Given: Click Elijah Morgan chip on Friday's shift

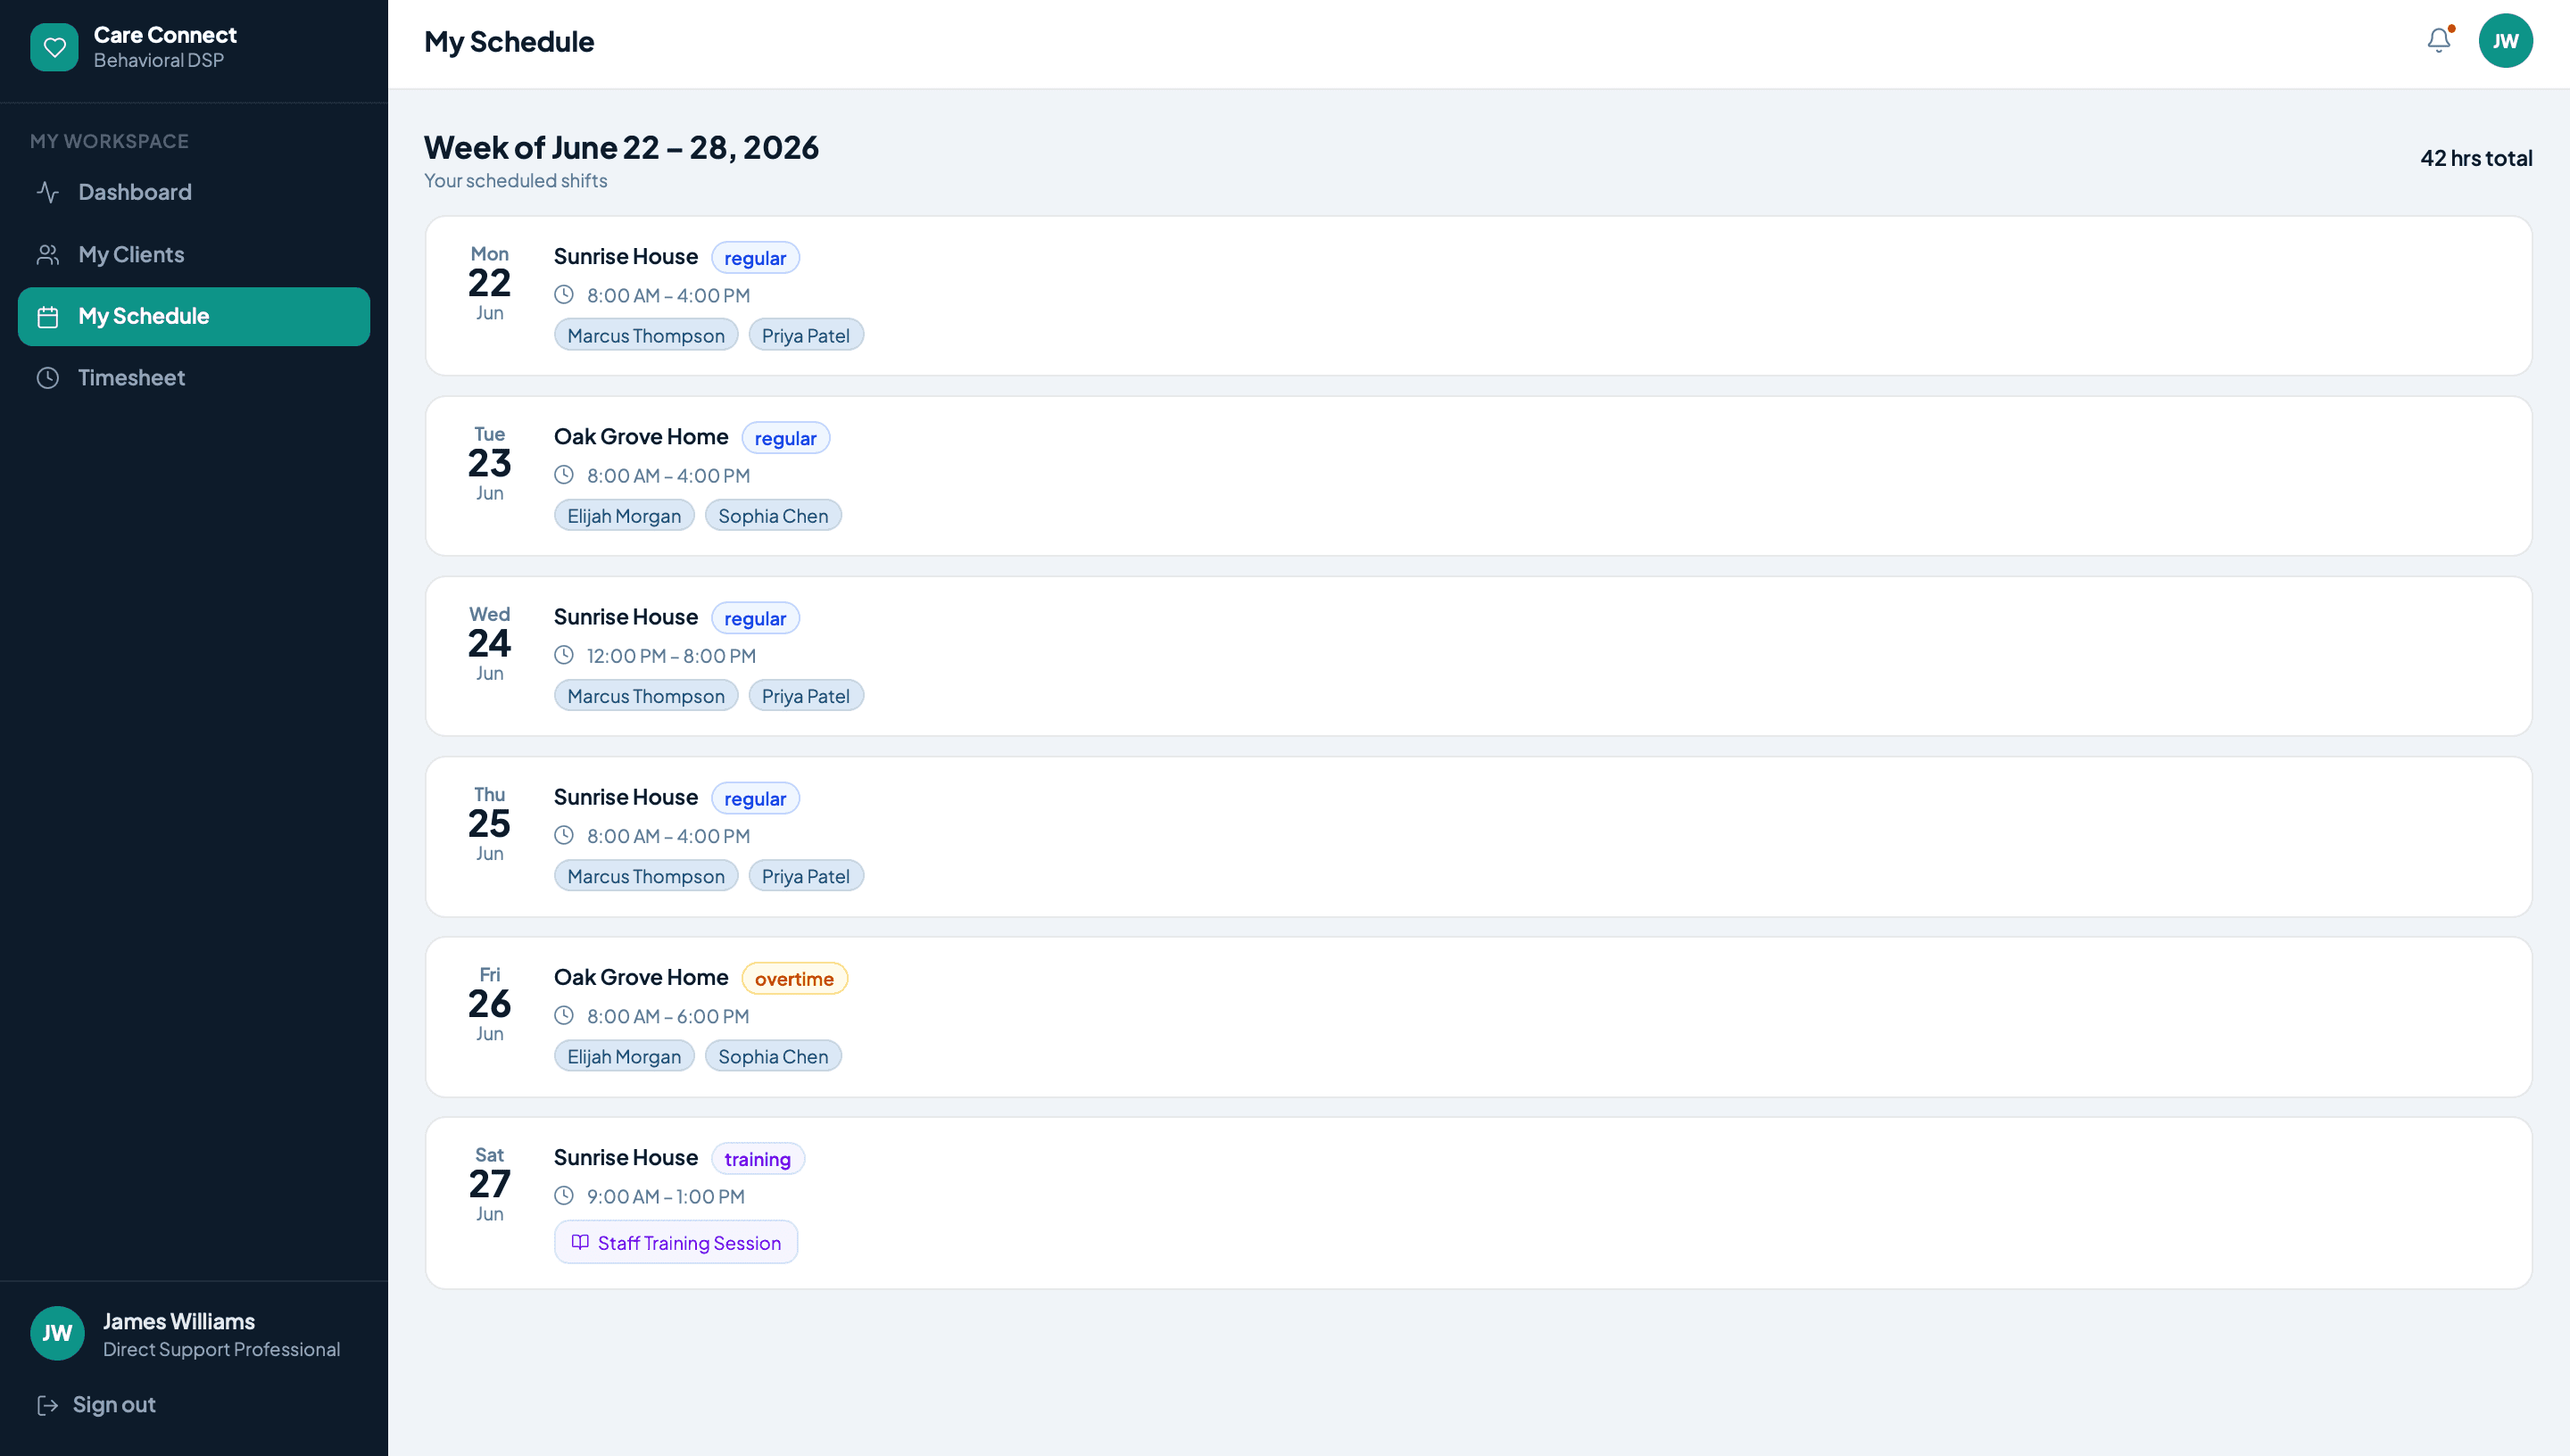Looking at the screenshot, I should click(x=624, y=1056).
